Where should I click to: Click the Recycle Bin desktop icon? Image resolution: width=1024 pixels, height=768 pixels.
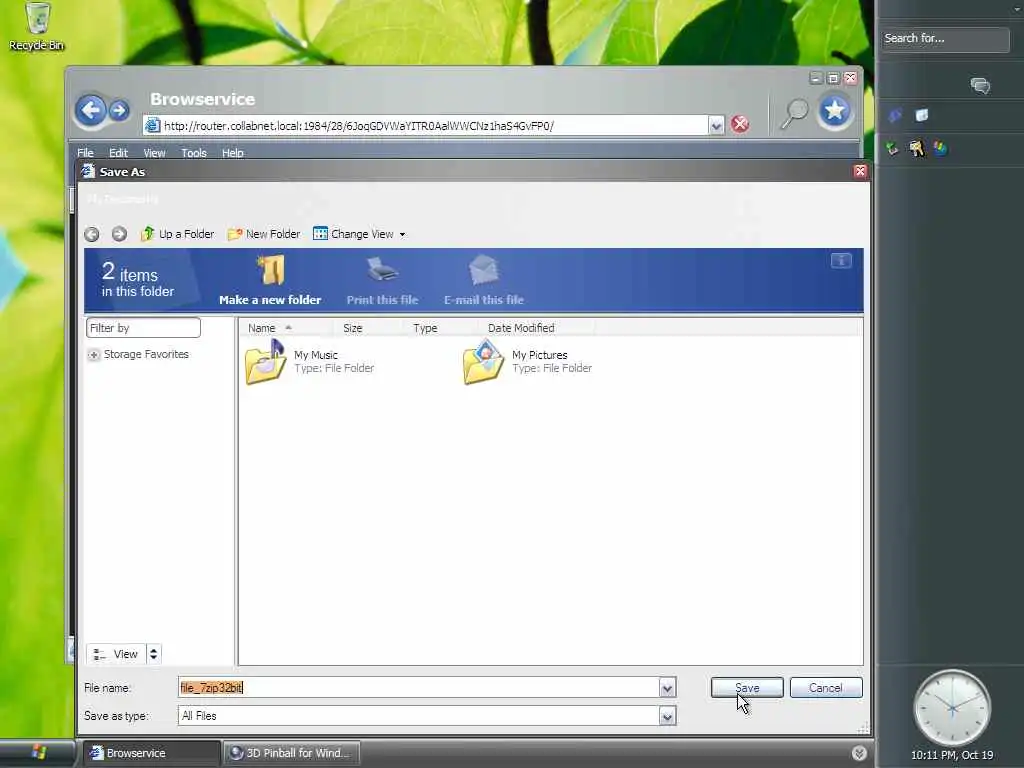[x=37, y=27]
